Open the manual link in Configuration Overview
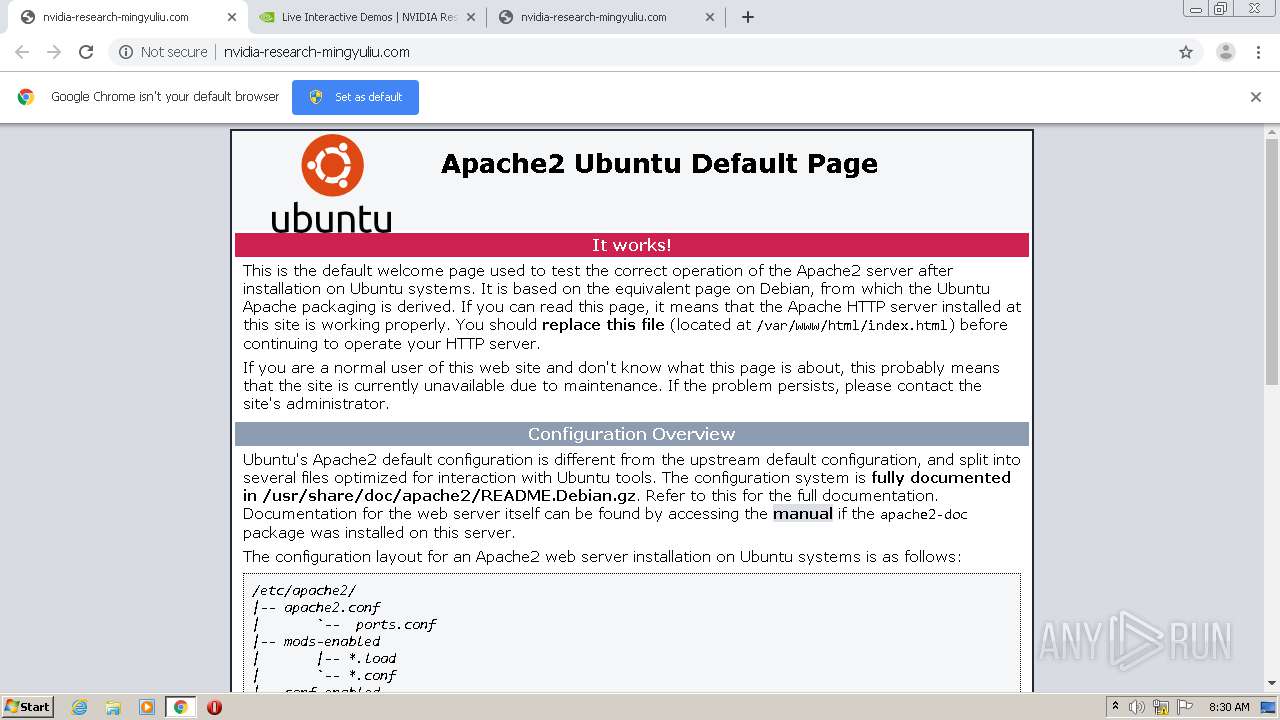1280x720 pixels. pos(802,514)
